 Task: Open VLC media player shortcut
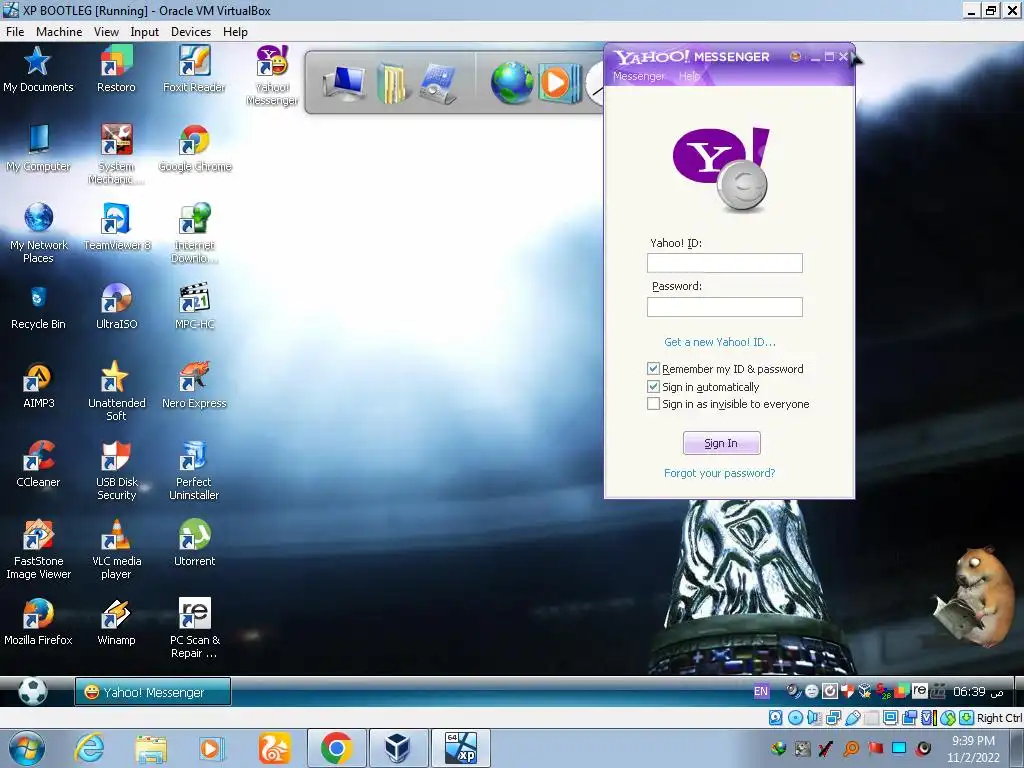pyautogui.click(x=116, y=549)
